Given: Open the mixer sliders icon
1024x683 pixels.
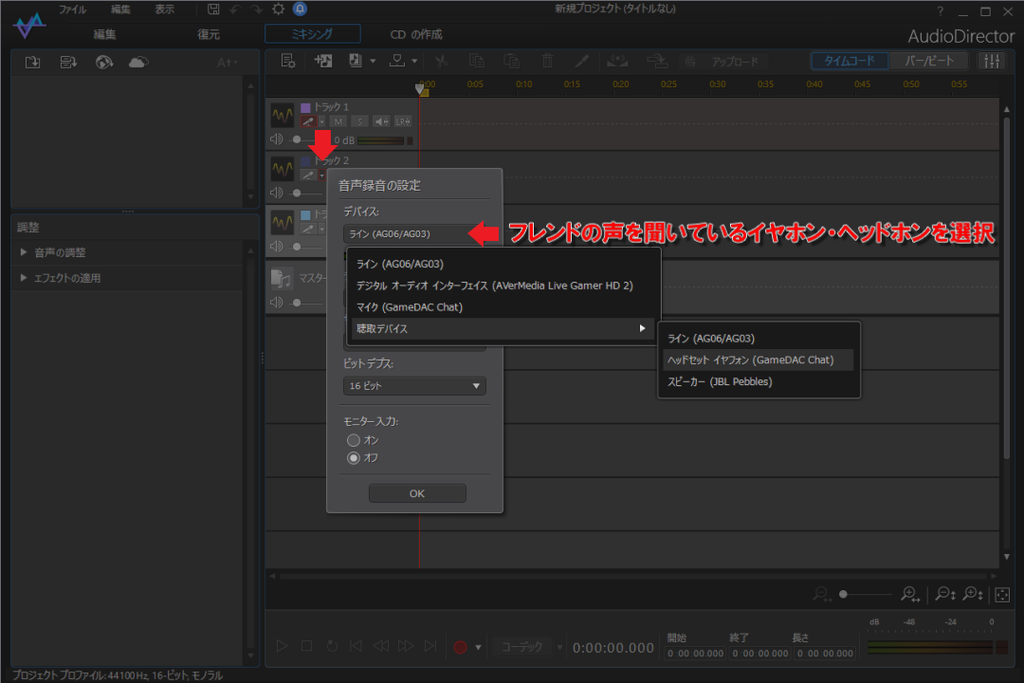Looking at the screenshot, I should pos(992,61).
